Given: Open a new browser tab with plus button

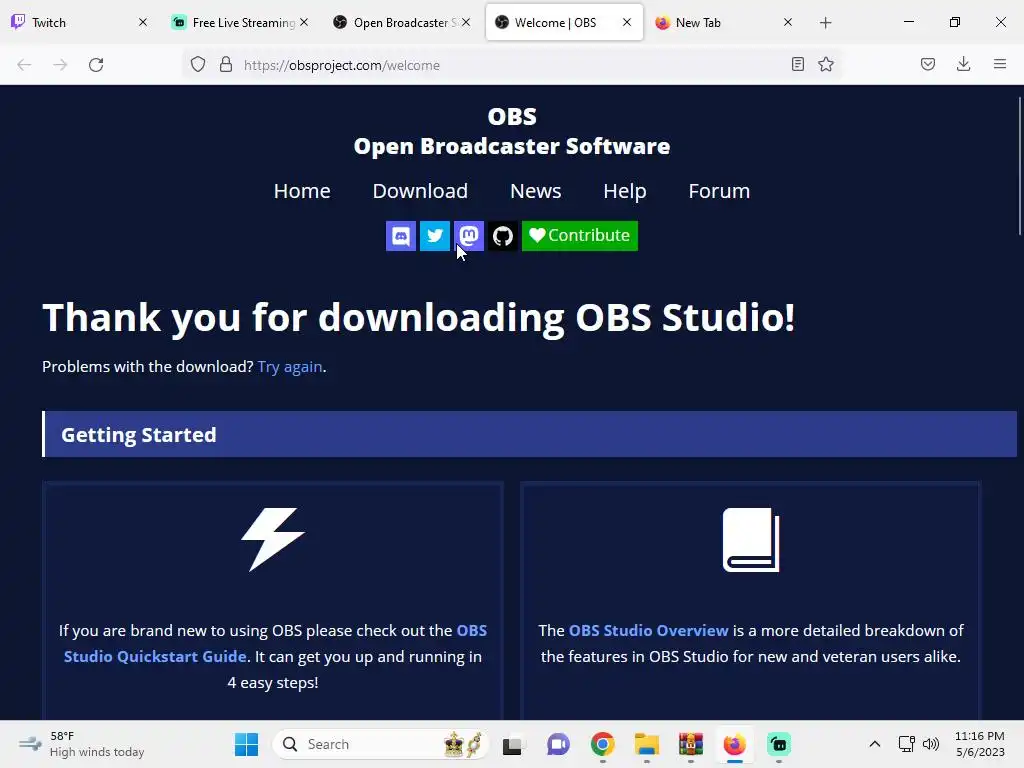Looking at the screenshot, I should (825, 23).
